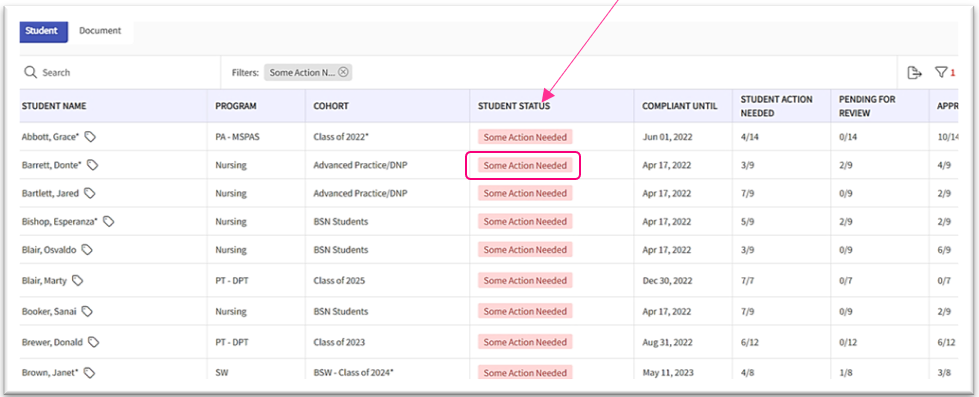Open student Brewer, Donald
979x397 pixels.
52,342
